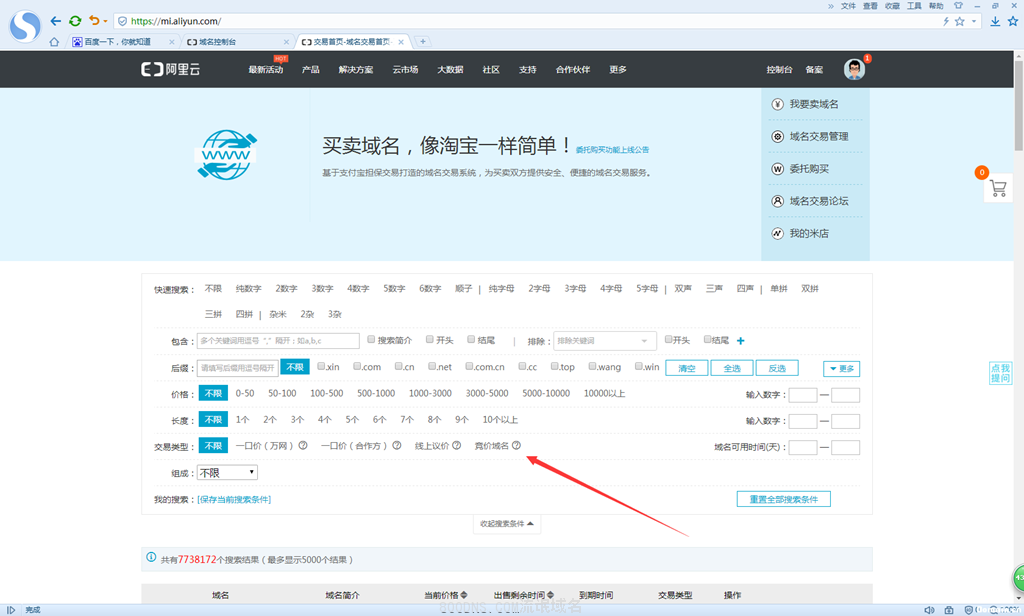This screenshot has height=616, width=1024.
Task: Click help icon next to 一口价（合作方）
Action: pos(396,446)
